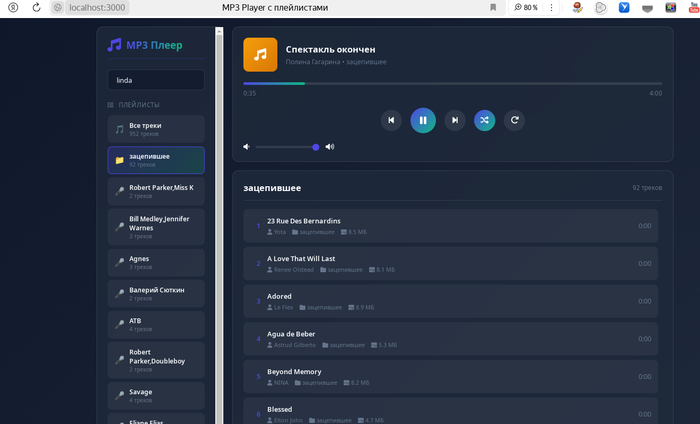The height and width of the screenshot is (424, 700).
Task: Skip to the previous track
Action: click(391, 120)
